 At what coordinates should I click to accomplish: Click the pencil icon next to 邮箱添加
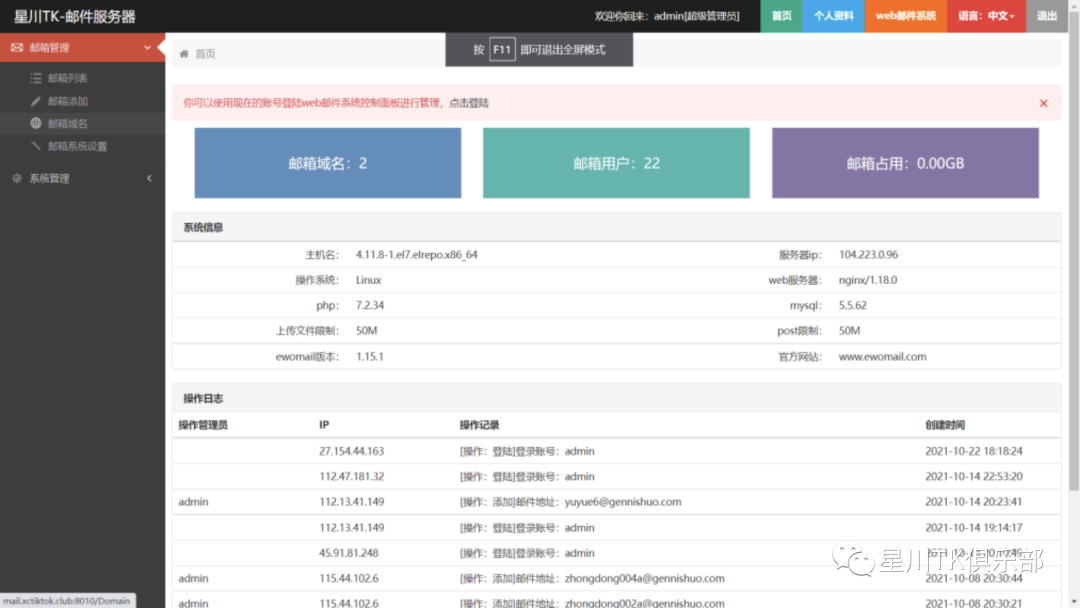click(36, 101)
